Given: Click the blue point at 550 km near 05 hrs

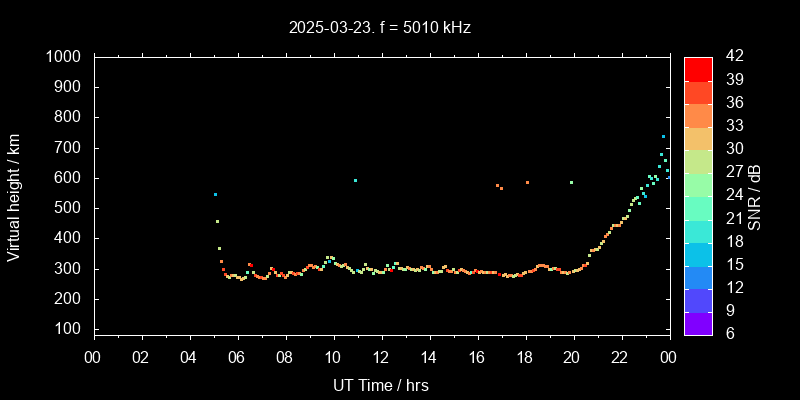Looking at the screenshot, I should 215,194.
